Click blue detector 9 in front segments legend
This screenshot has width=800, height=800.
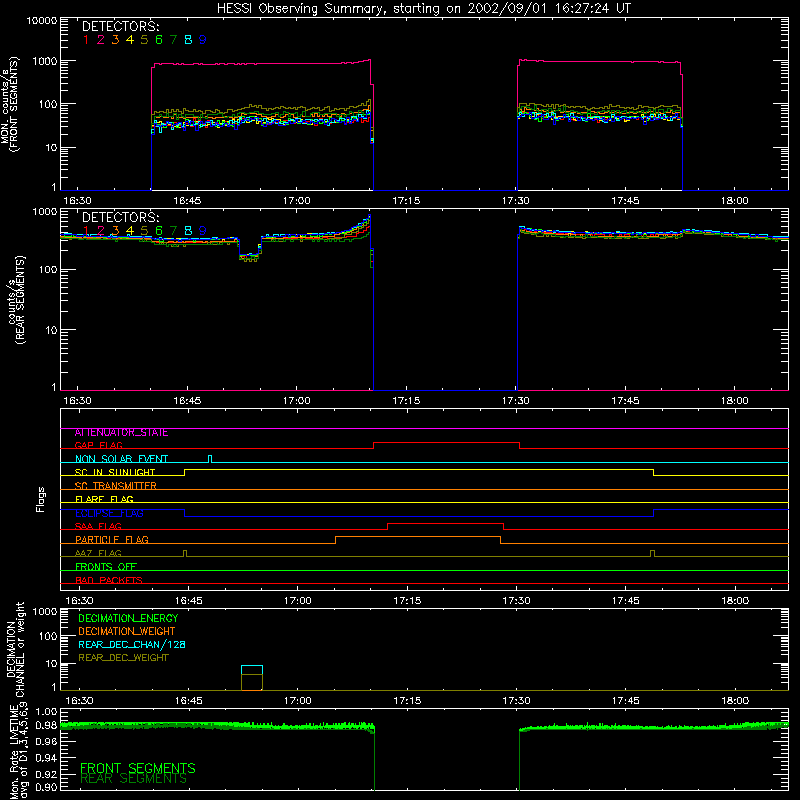203,39
